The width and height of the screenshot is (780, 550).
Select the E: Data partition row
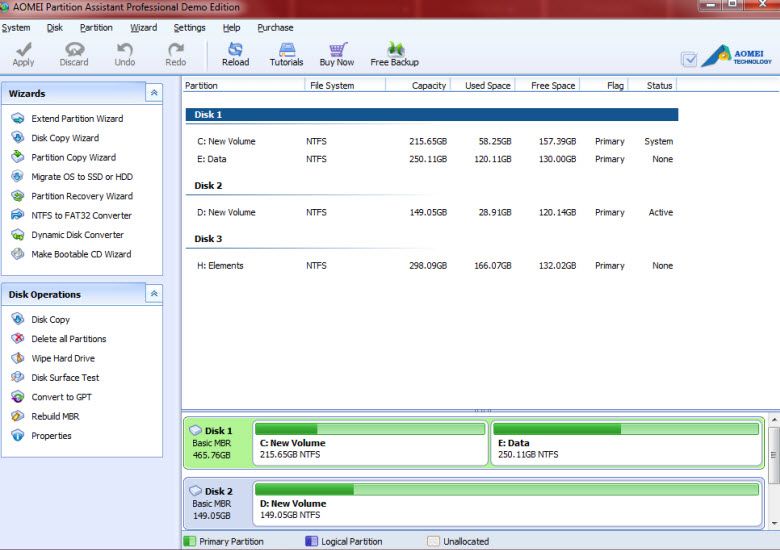point(432,159)
